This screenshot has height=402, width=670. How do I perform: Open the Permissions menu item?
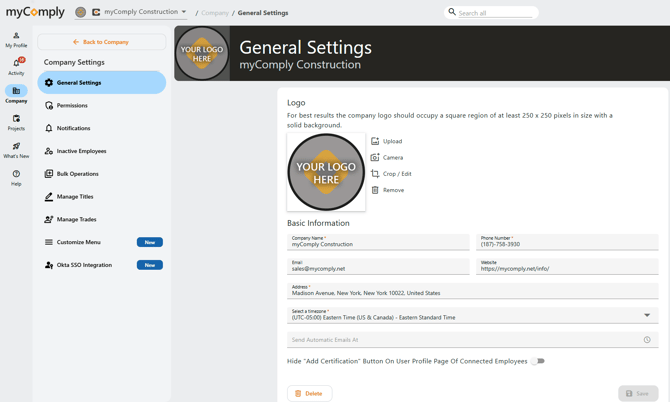102,105
